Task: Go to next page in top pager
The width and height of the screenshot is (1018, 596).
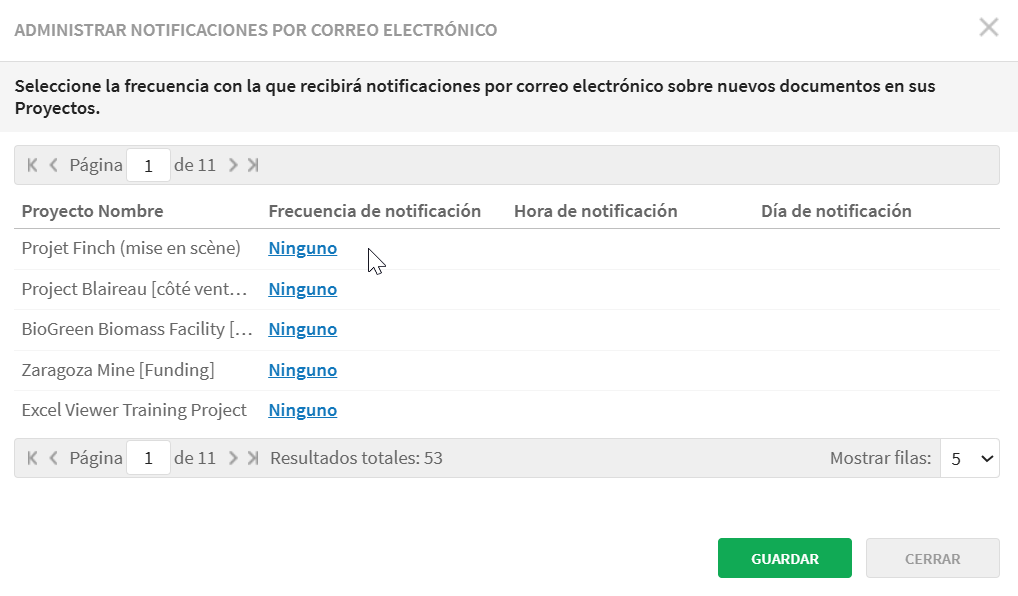Action: pyautogui.click(x=233, y=165)
